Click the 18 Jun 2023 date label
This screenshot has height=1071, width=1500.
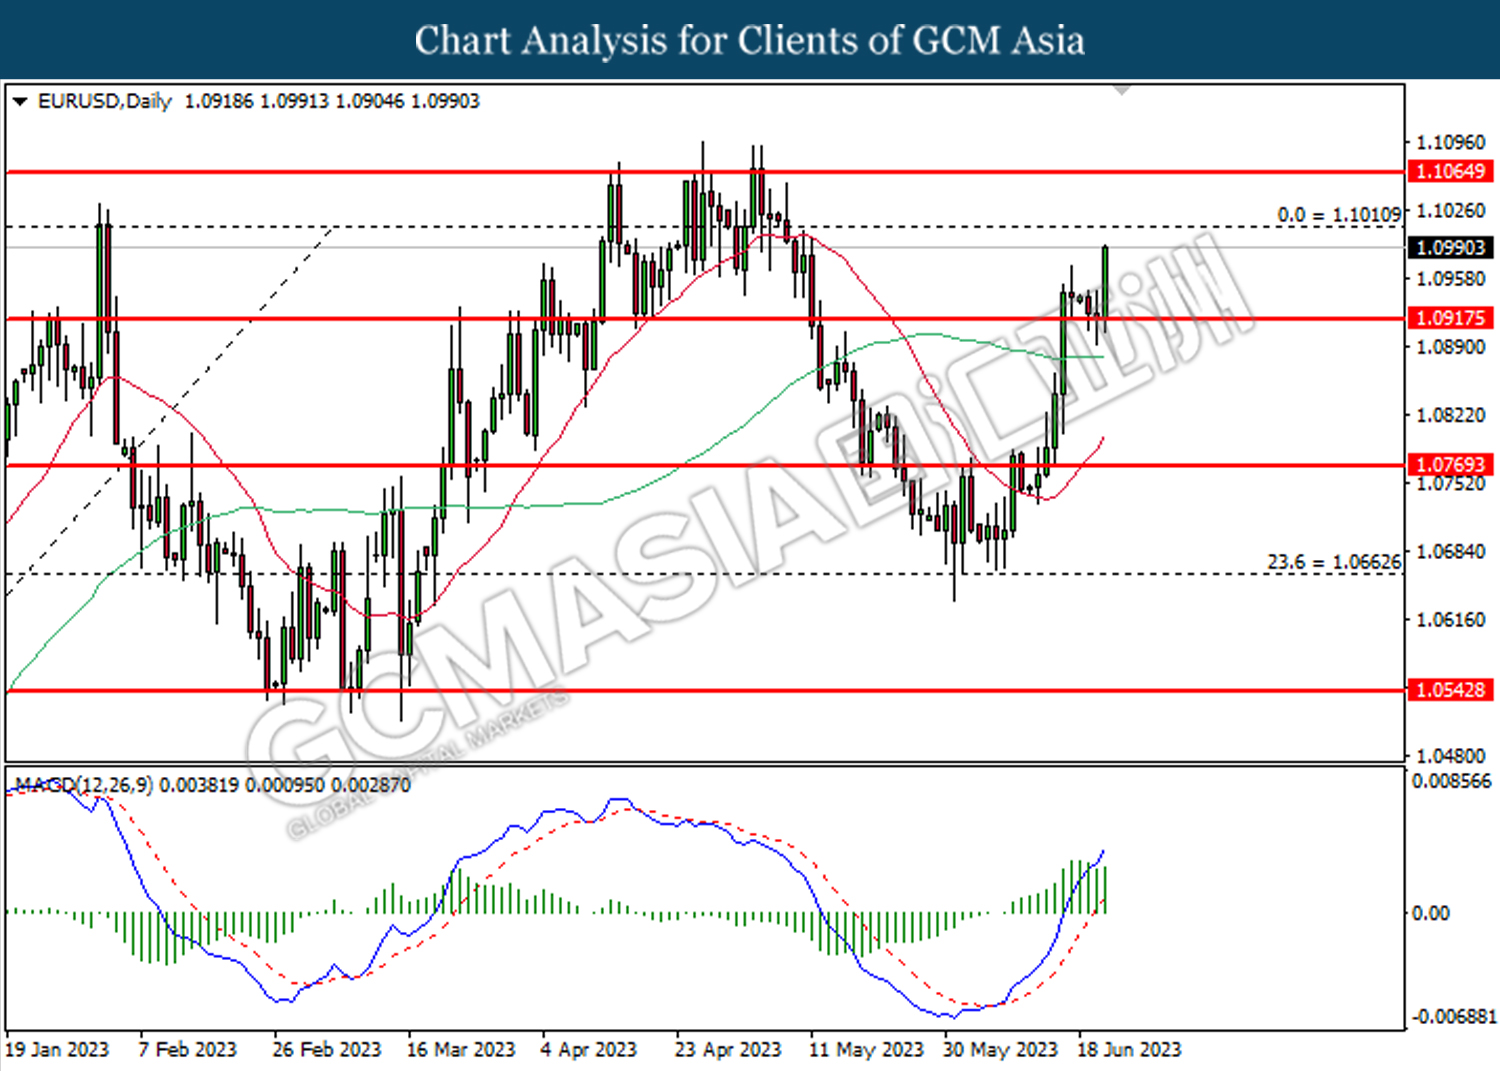coord(1129,1049)
